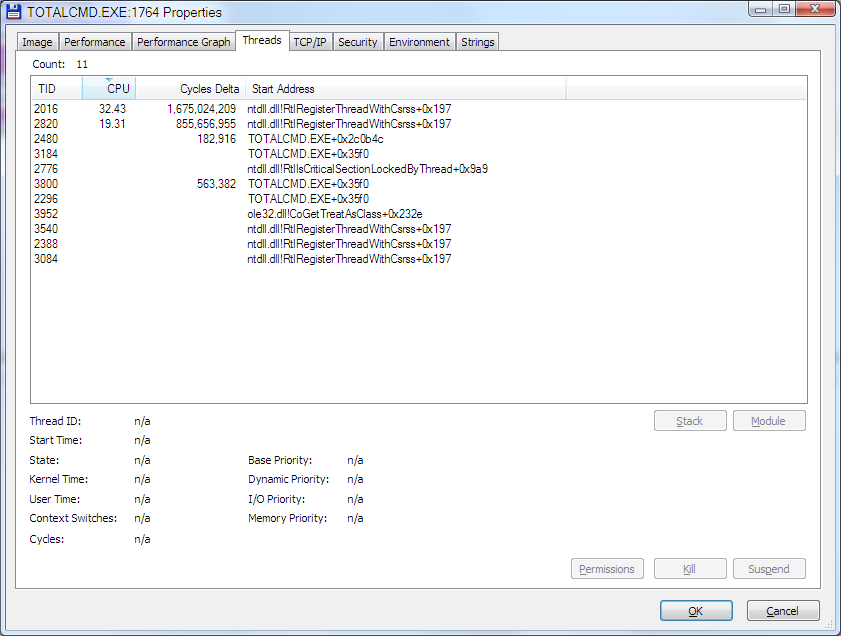Close the Properties window

pyautogui.click(x=815, y=9)
